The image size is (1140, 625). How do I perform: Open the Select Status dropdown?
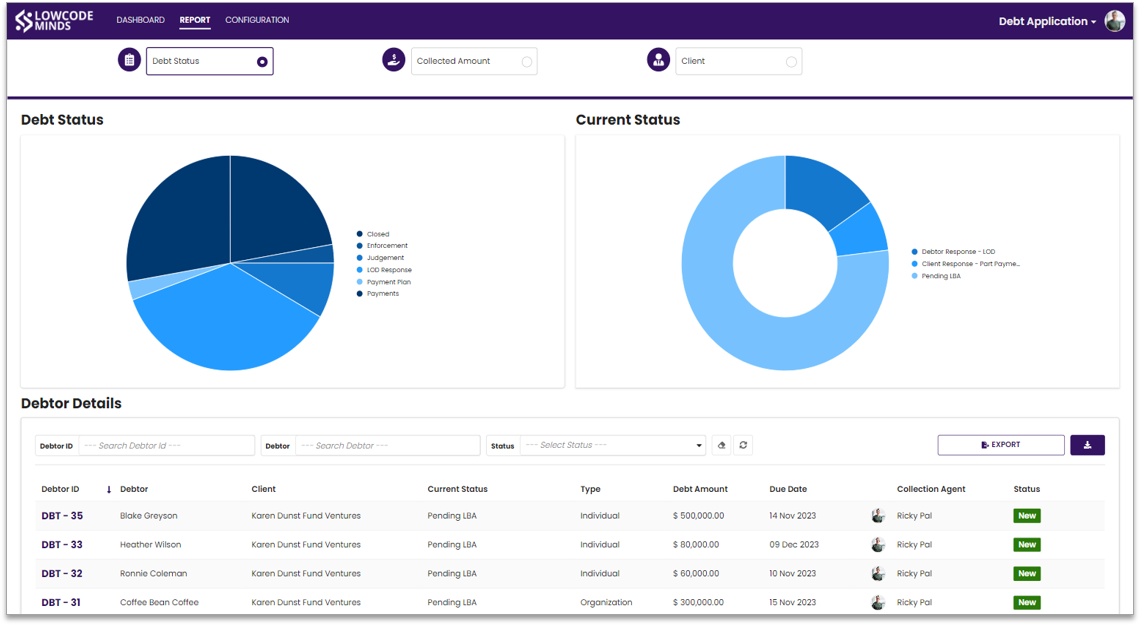pos(614,445)
